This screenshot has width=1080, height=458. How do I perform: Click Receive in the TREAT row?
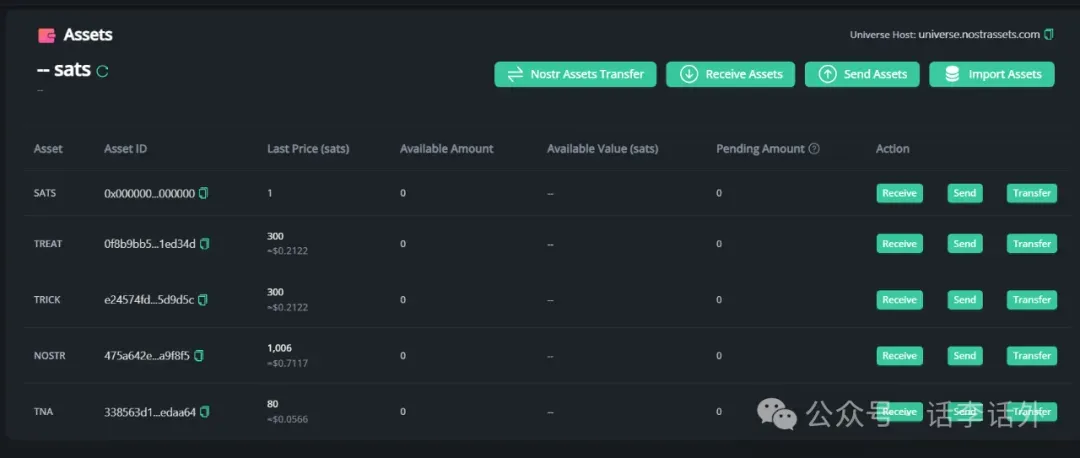point(900,244)
